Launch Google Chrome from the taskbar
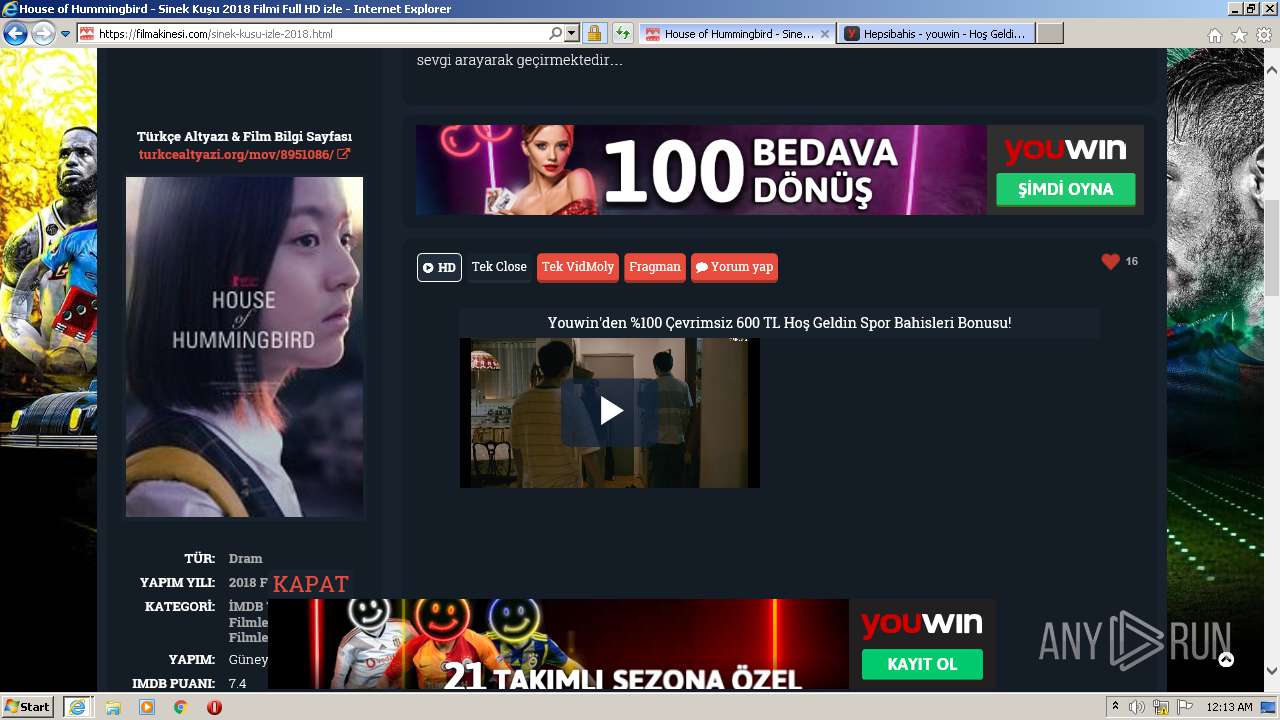Image resolution: width=1280 pixels, height=720 pixels. [181, 707]
